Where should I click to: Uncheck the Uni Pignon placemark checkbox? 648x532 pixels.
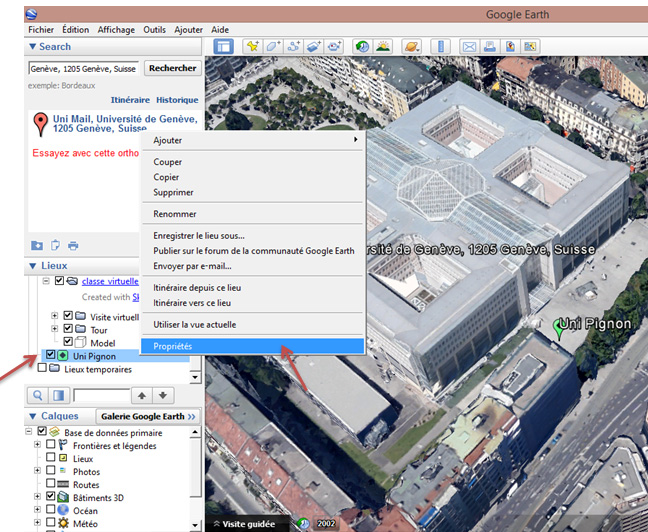[x=51, y=355]
